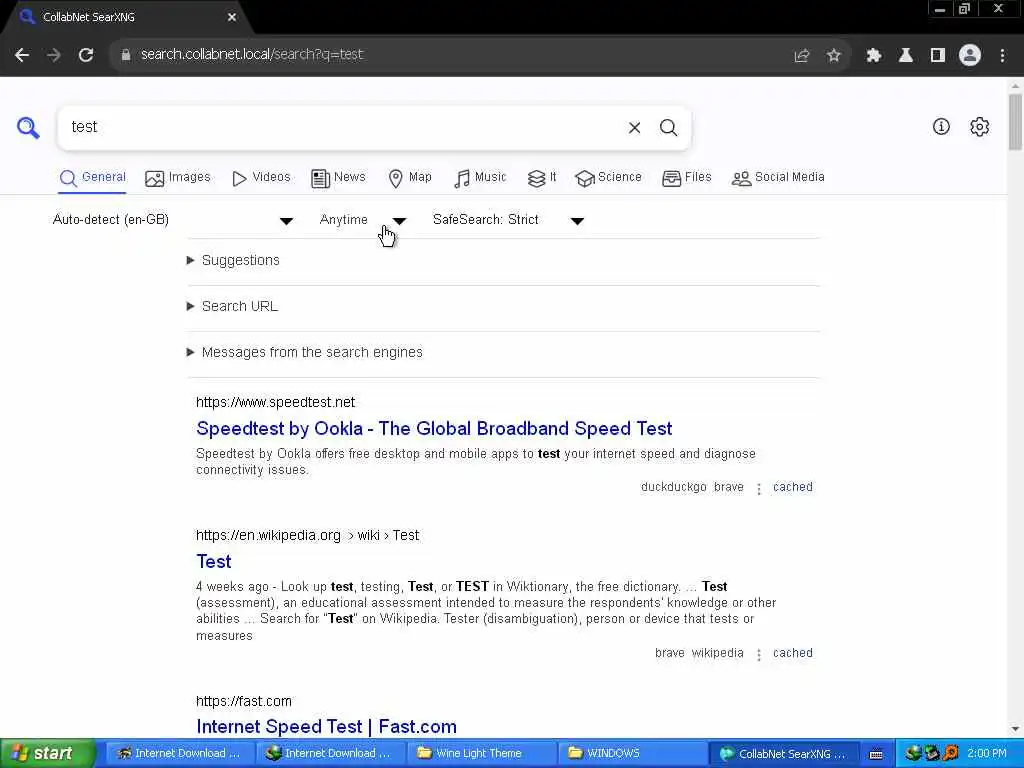
Task: Click the duckduckgo engine label
Action: 673,487
